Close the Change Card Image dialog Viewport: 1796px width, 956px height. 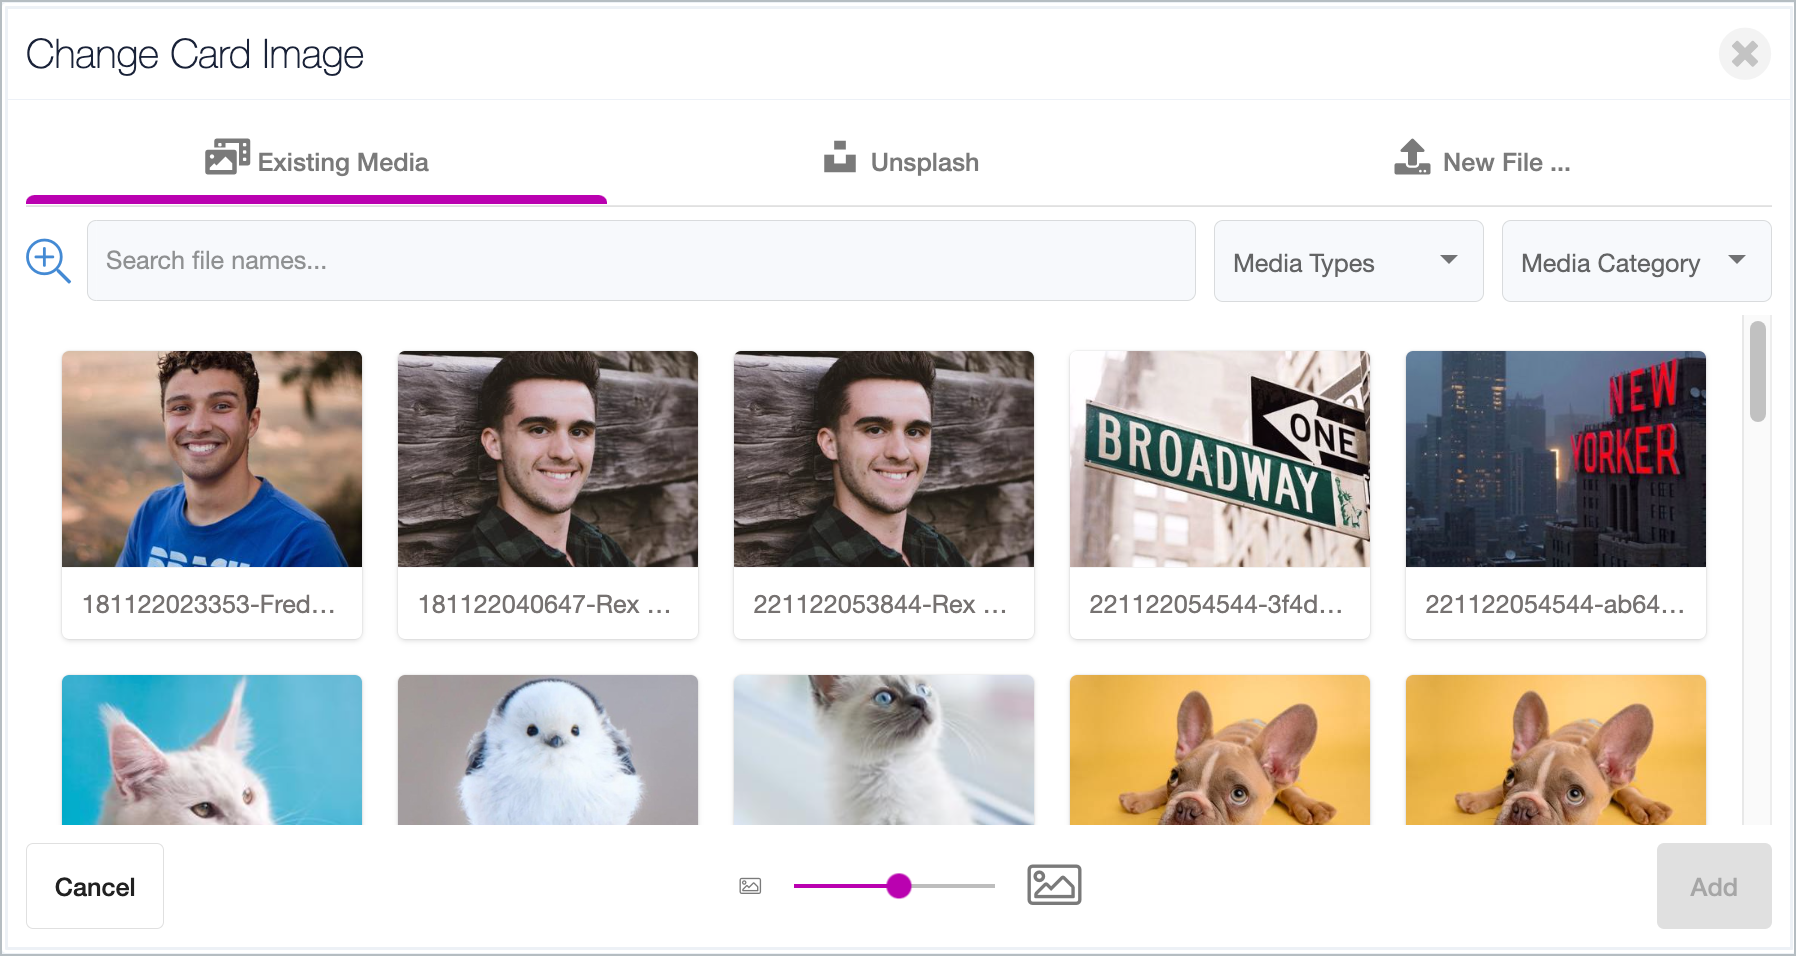click(x=1745, y=53)
